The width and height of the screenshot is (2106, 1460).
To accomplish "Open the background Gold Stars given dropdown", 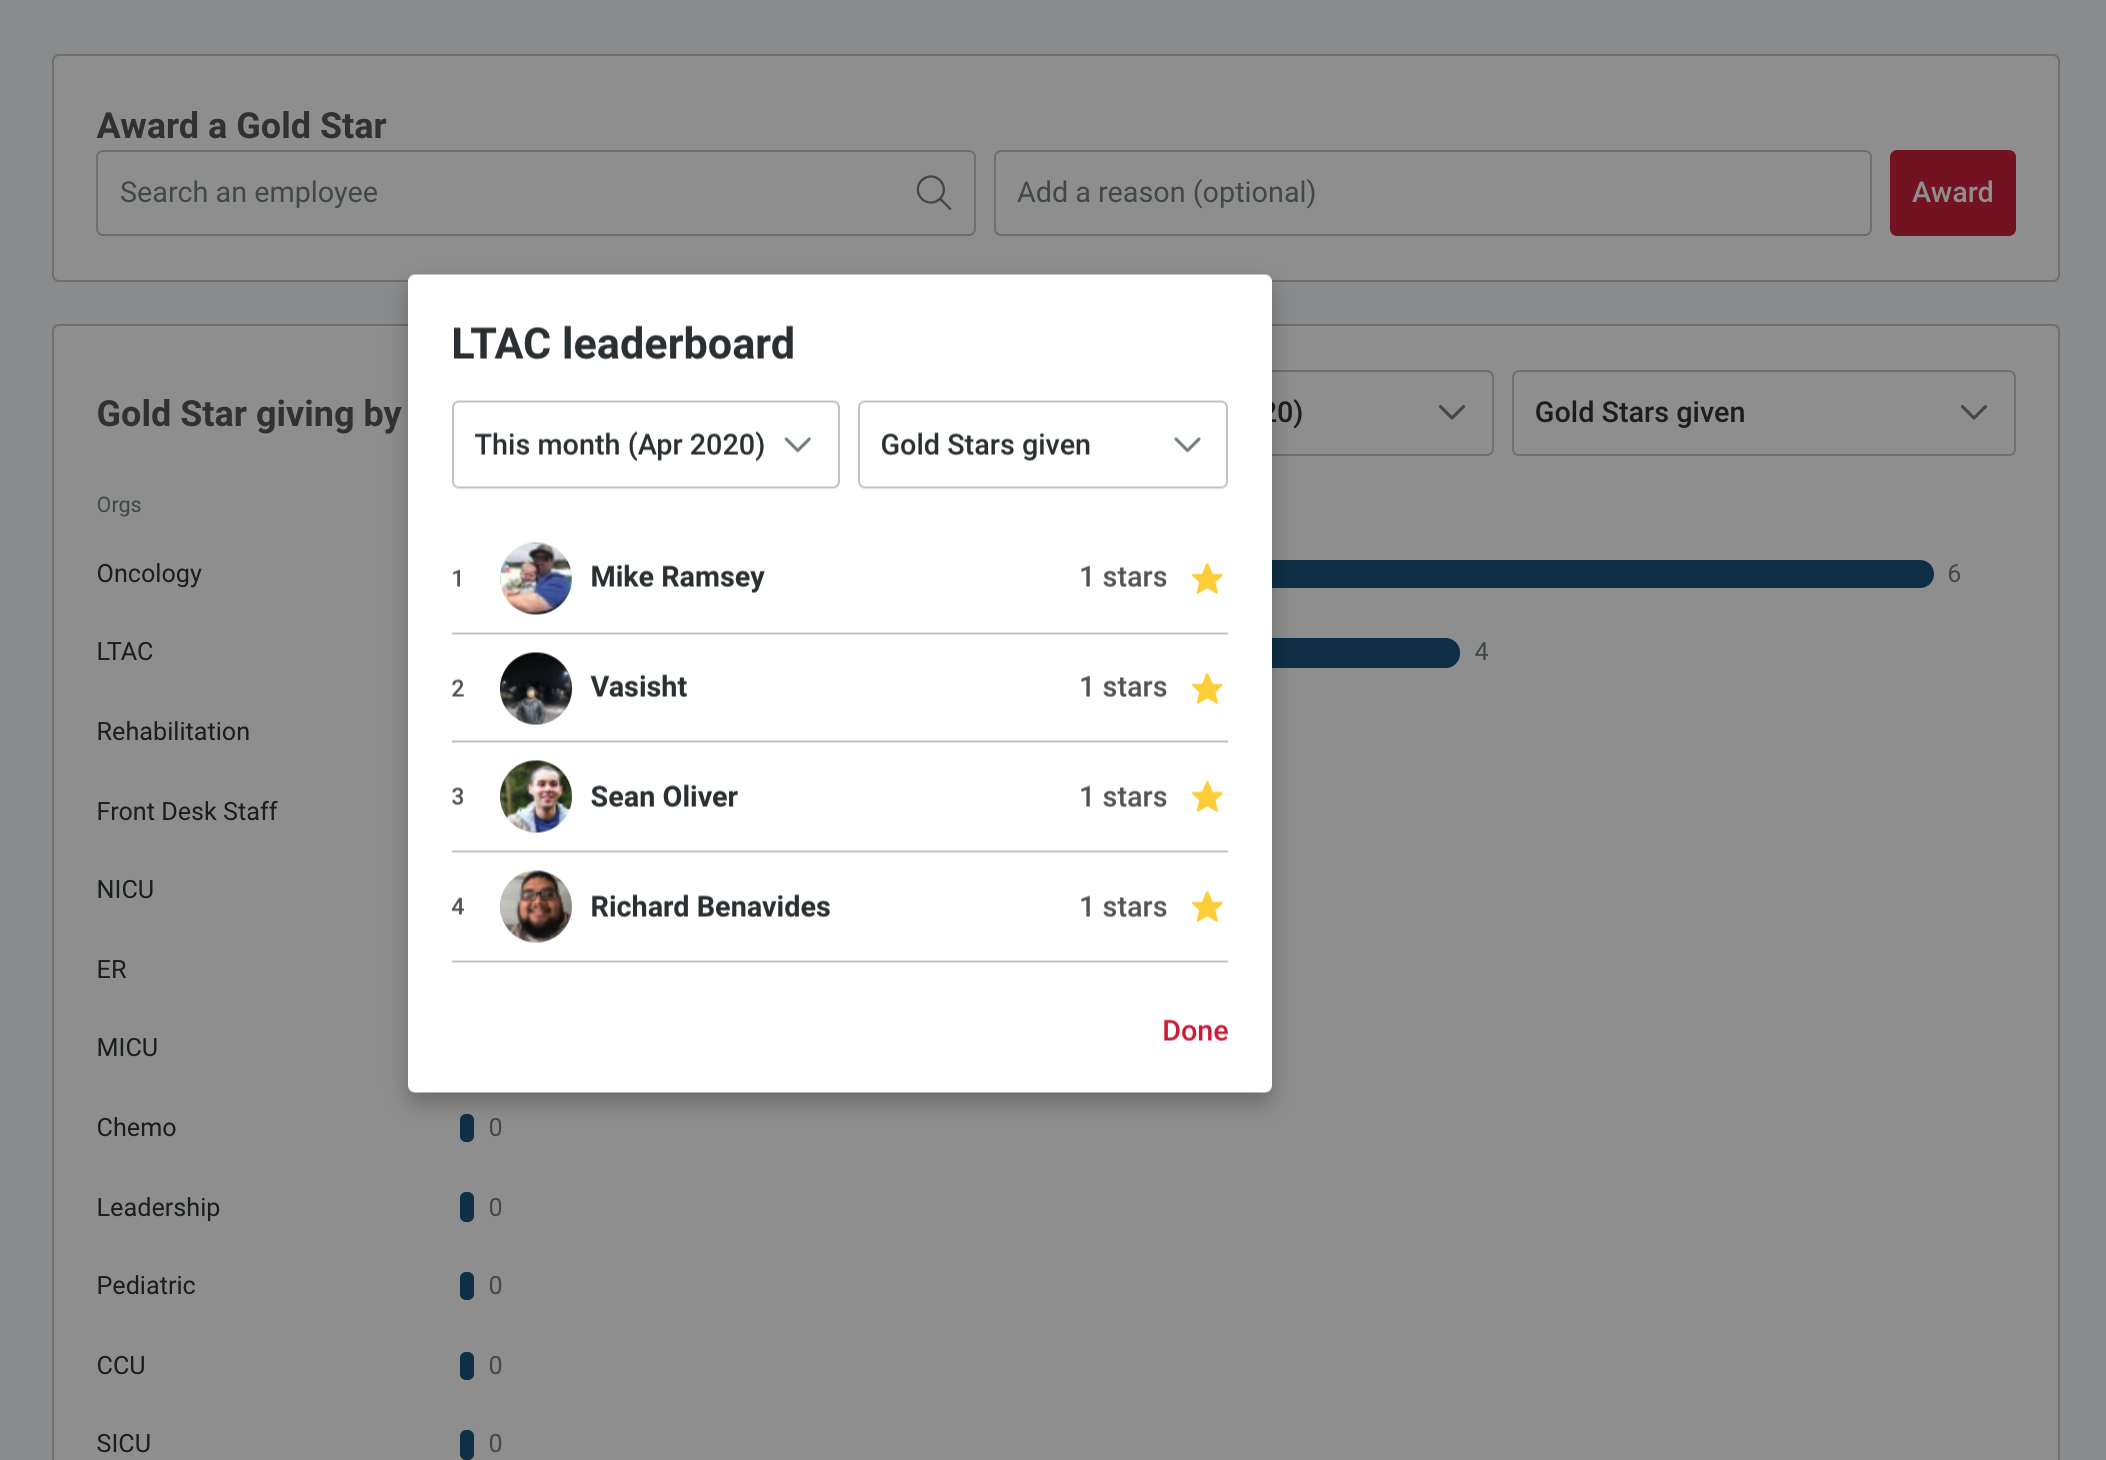I will (x=1763, y=413).
